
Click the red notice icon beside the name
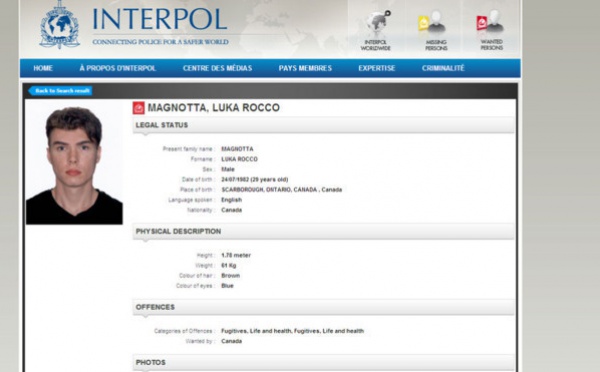coord(139,108)
